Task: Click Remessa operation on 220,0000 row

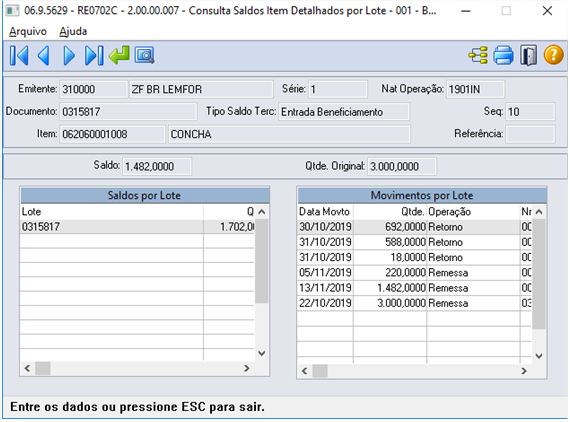Action: pos(473,273)
